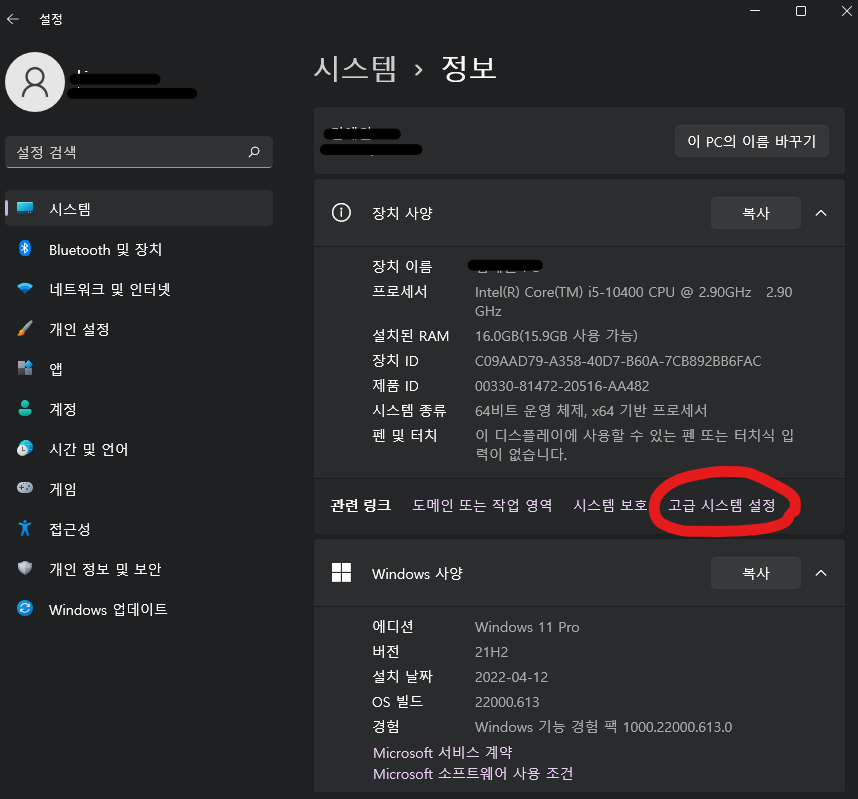Click the Windows logo beside Windows 사양
Image resolution: width=858 pixels, height=799 pixels.
341,572
